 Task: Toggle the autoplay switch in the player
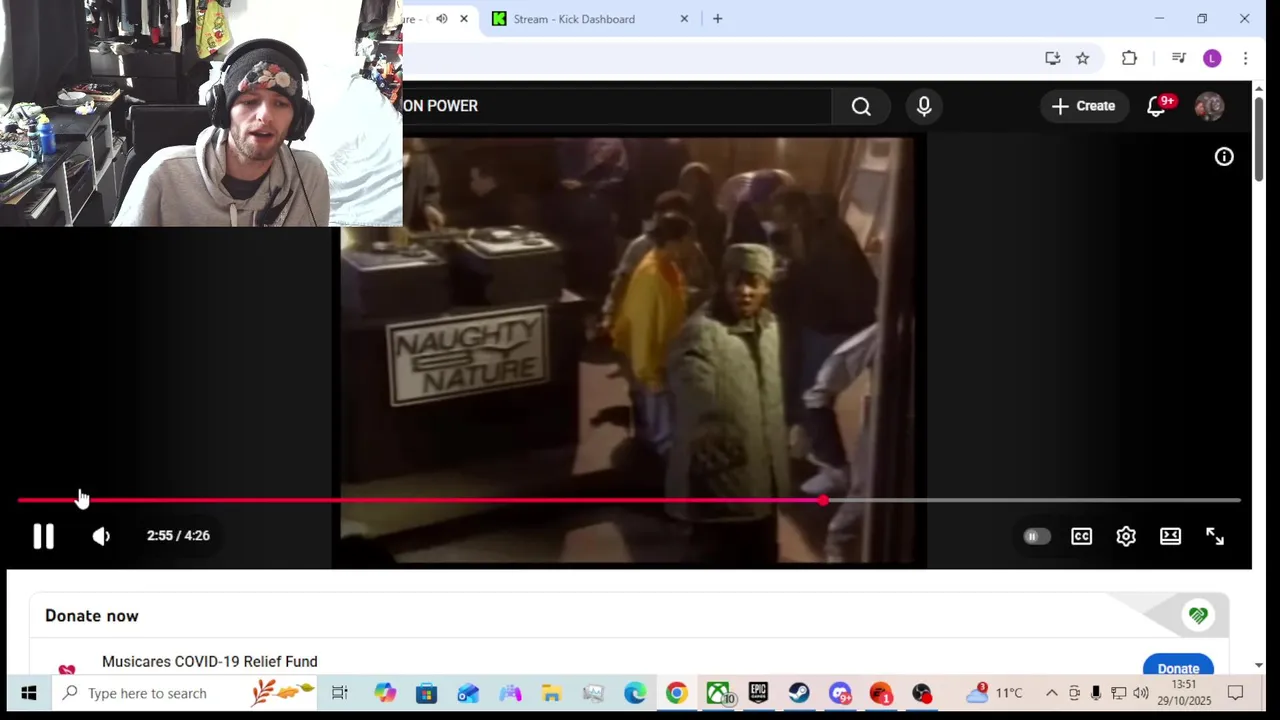point(1036,536)
